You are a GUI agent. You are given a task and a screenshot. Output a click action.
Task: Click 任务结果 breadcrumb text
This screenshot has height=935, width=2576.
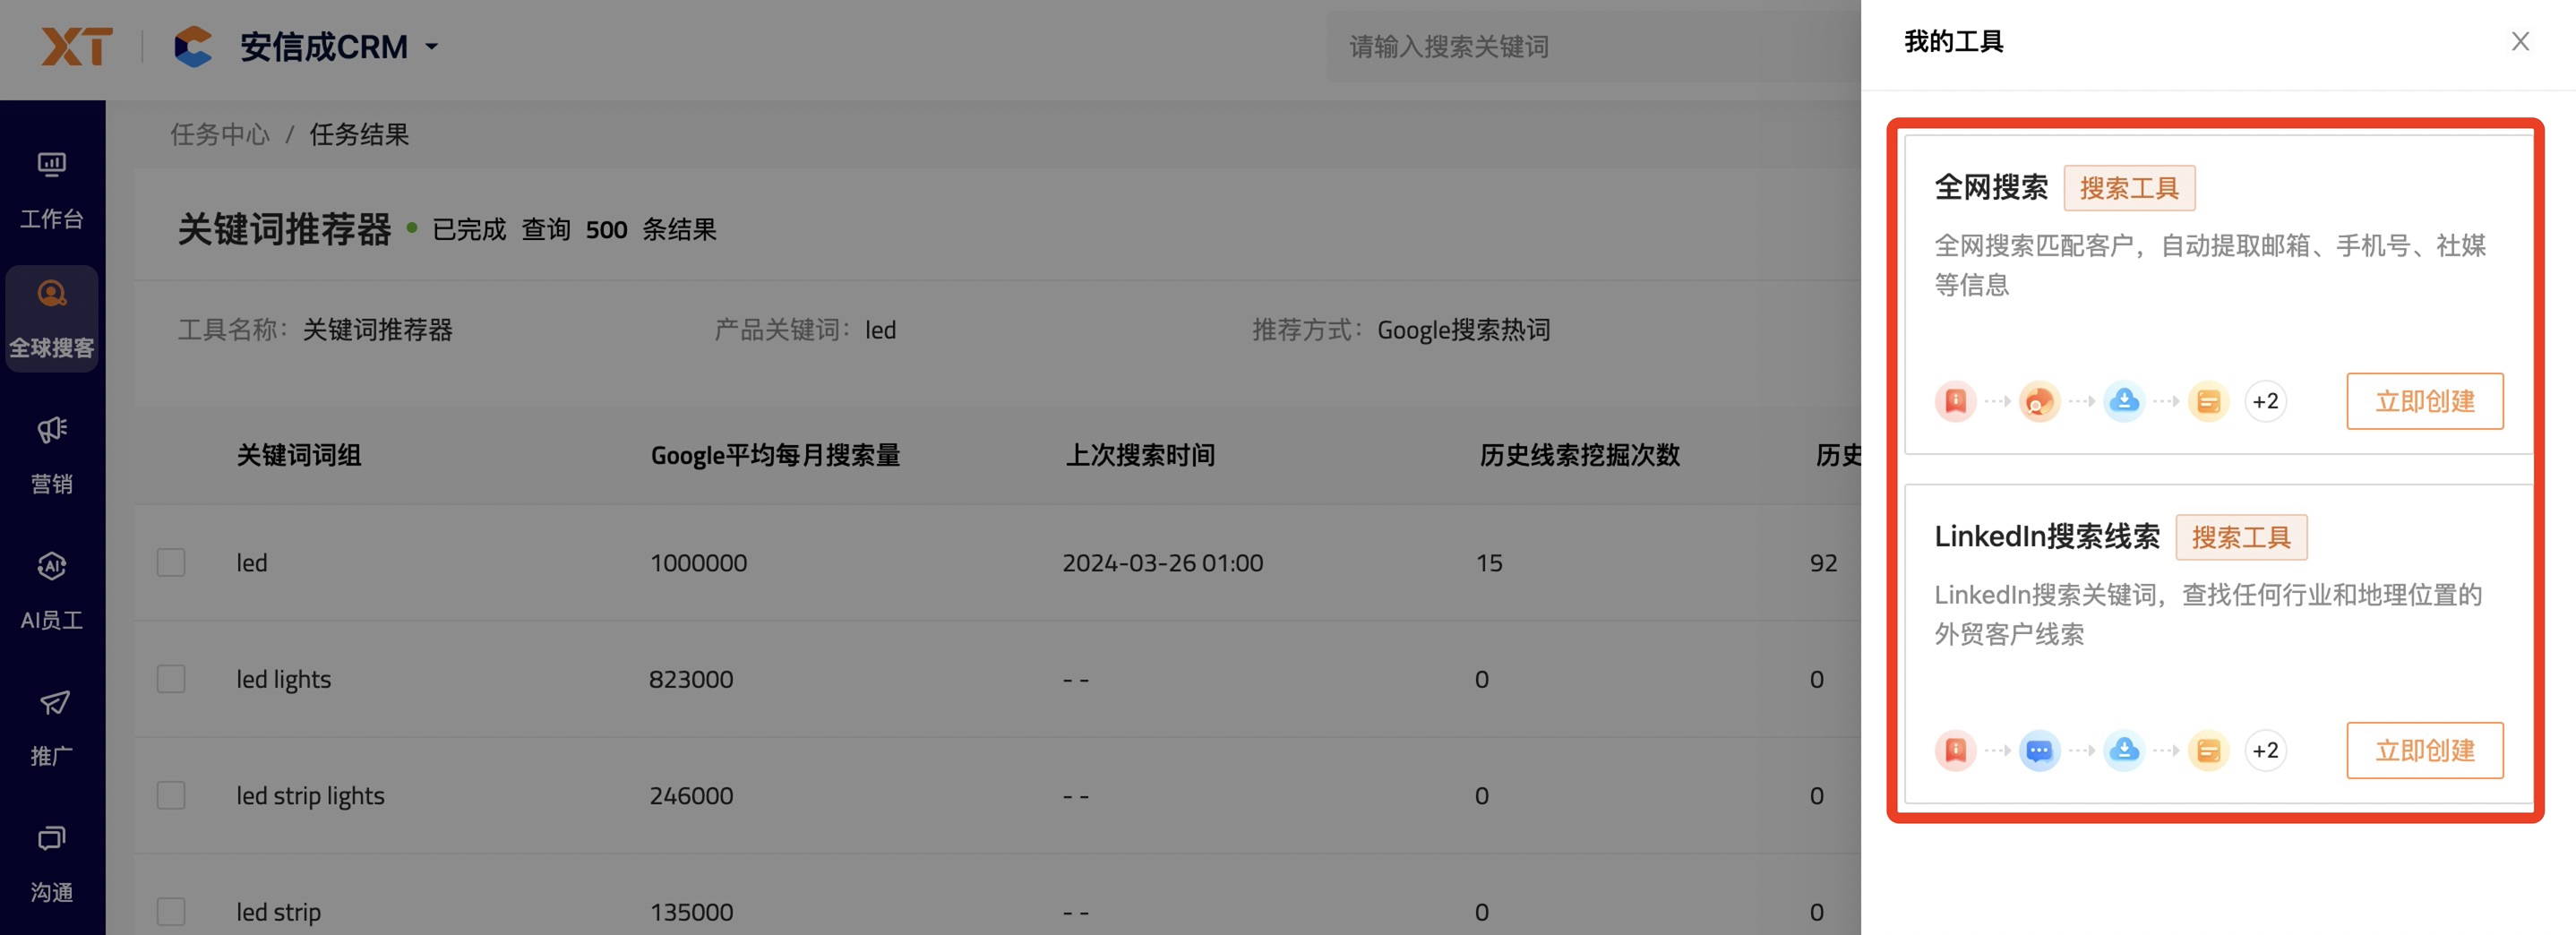click(359, 134)
